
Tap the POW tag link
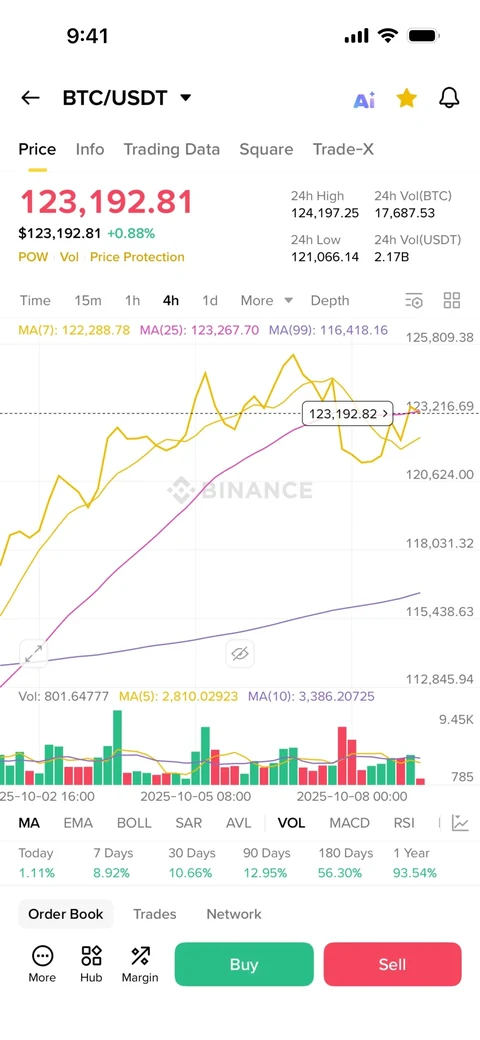pos(33,257)
